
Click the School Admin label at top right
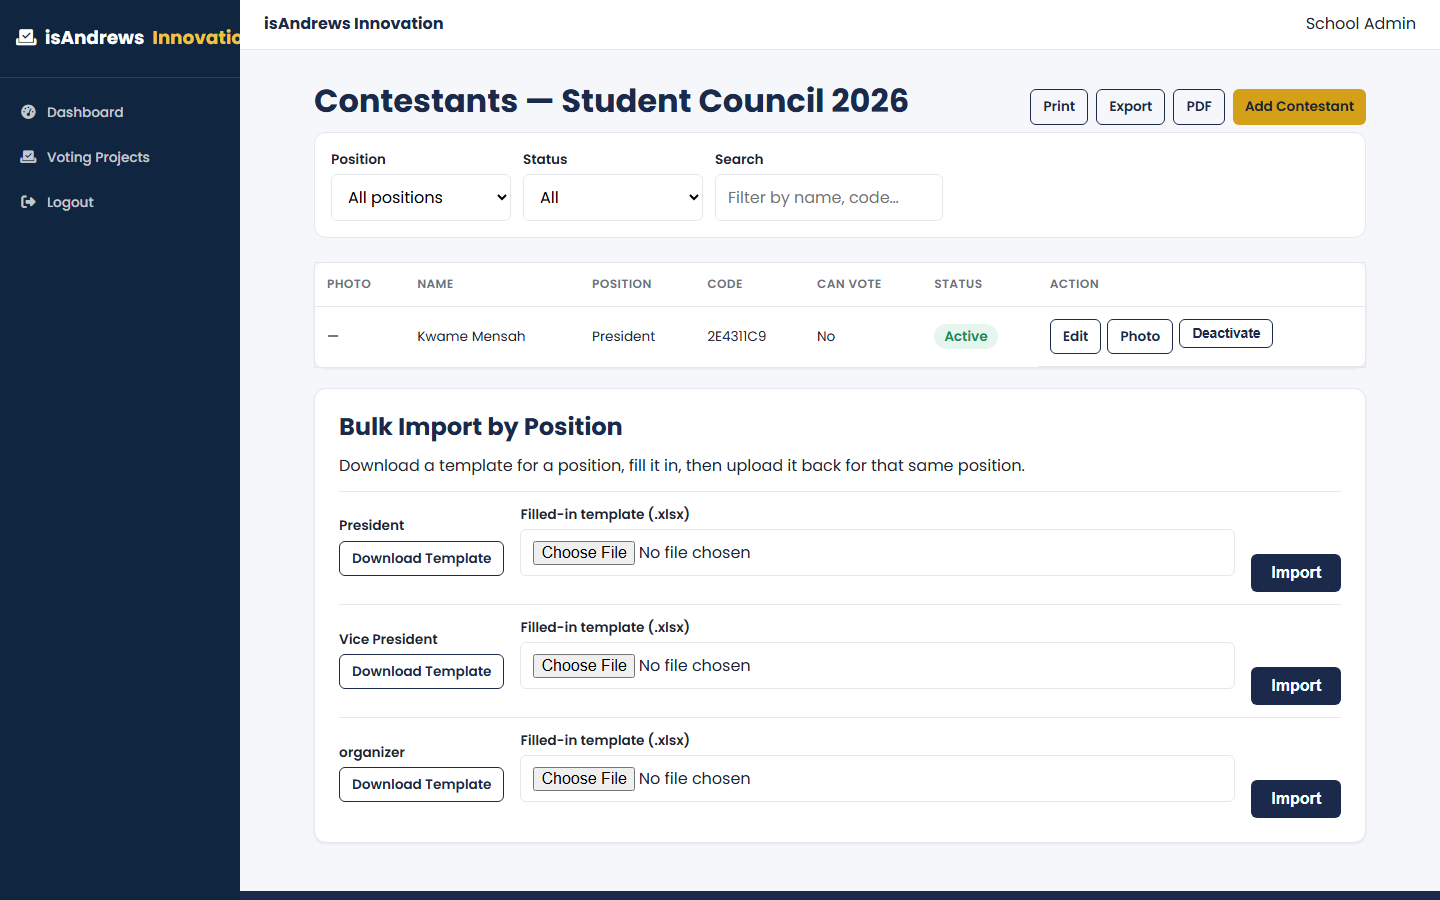[1360, 23]
